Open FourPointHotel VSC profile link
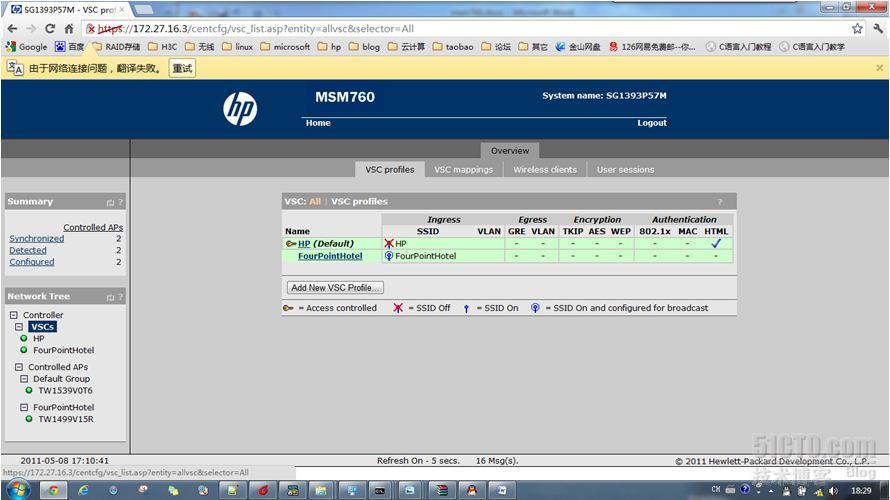890x500 pixels. tap(330, 256)
